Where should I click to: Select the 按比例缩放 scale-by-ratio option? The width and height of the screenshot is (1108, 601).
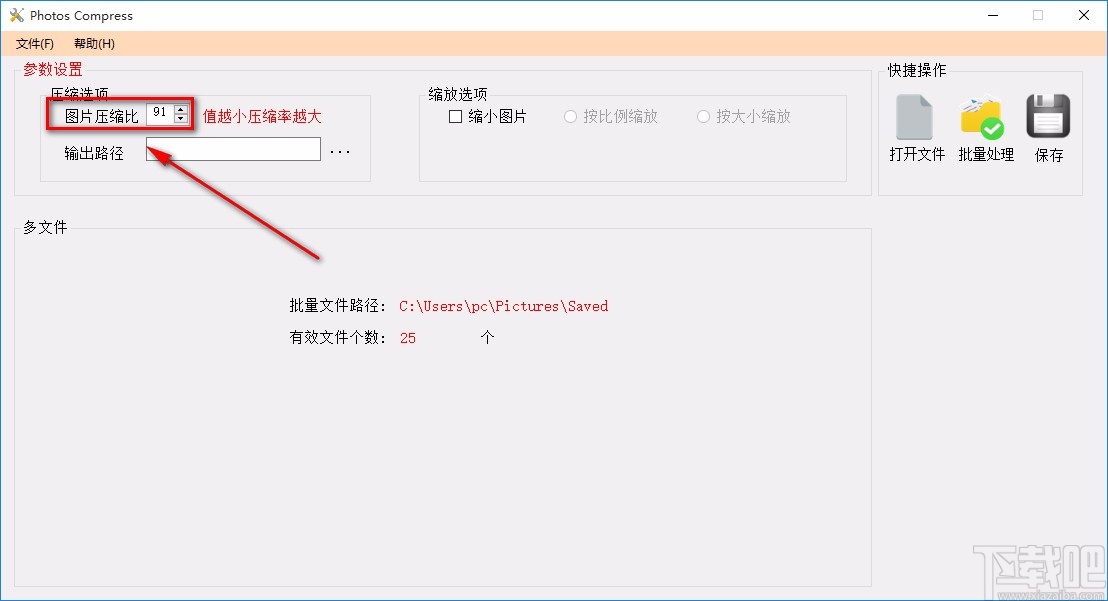click(x=569, y=116)
